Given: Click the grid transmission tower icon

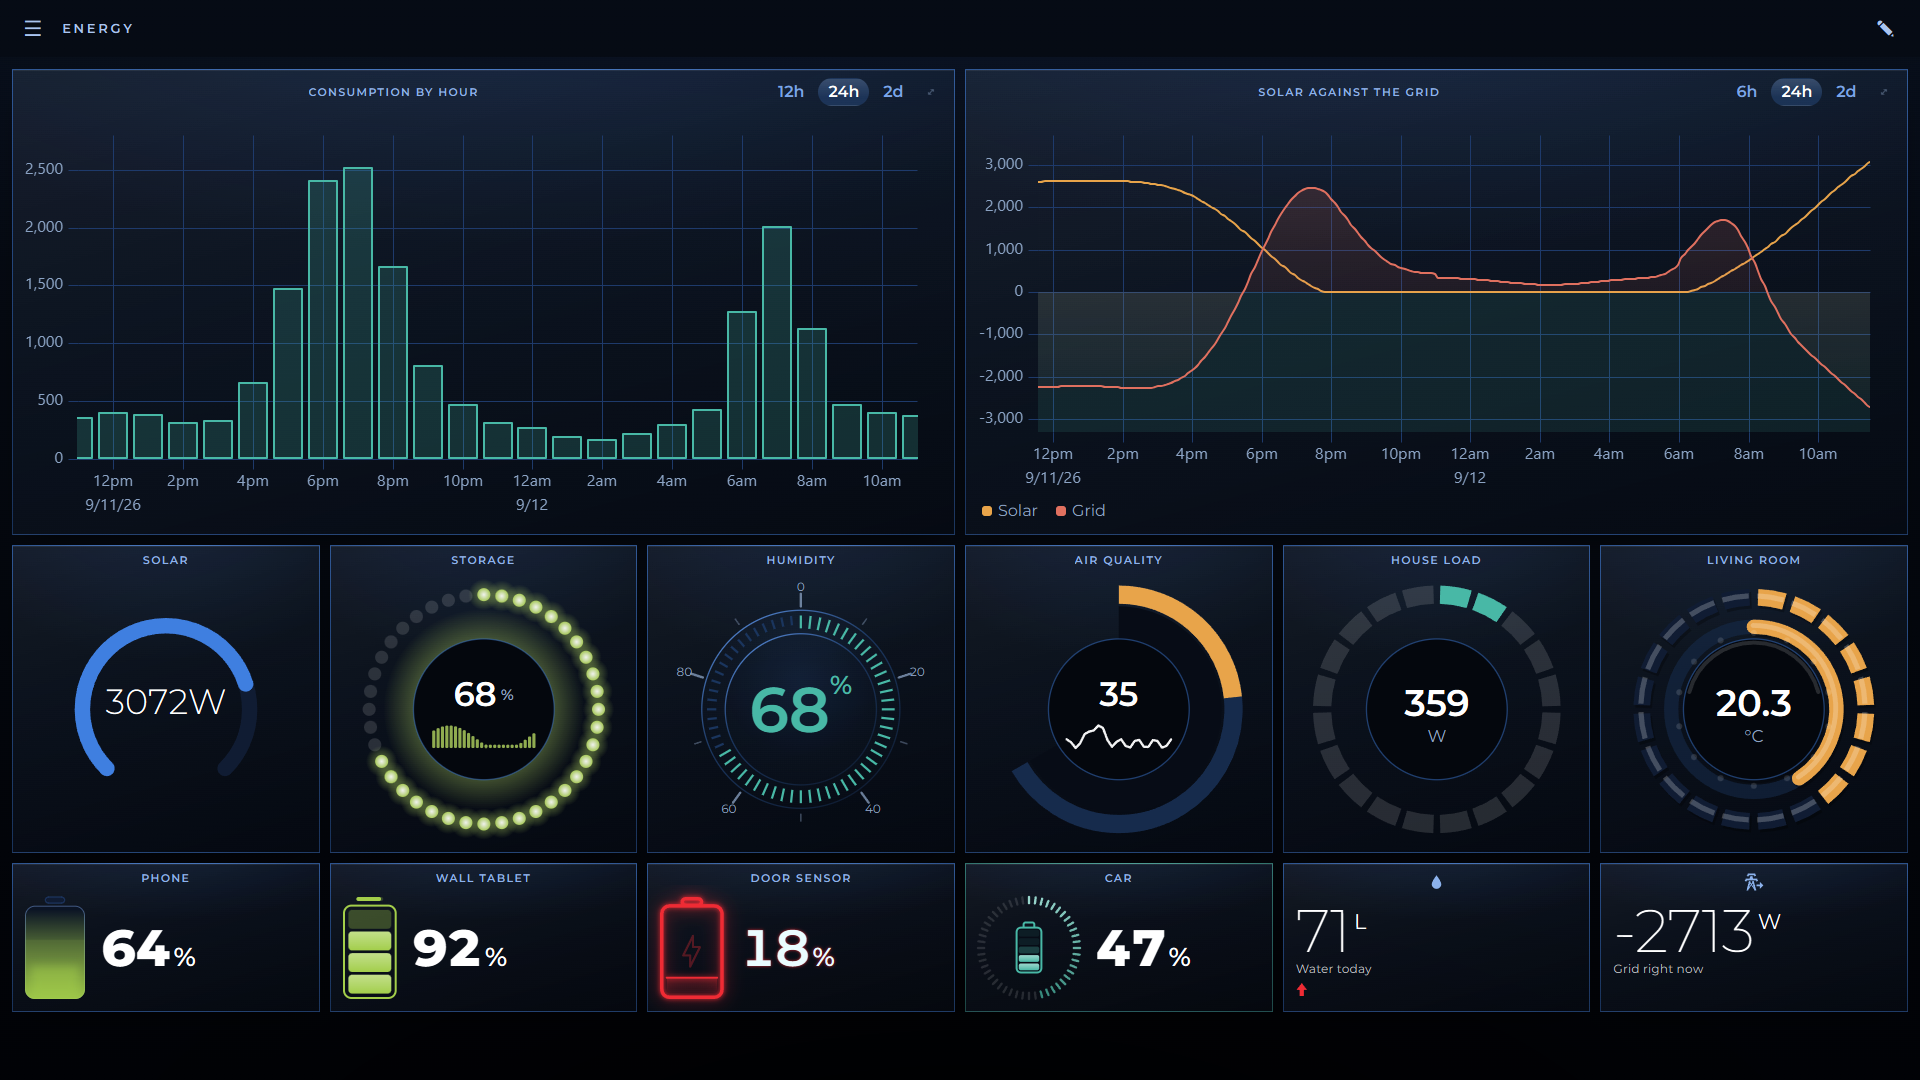Looking at the screenshot, I should pos(1753,882).
